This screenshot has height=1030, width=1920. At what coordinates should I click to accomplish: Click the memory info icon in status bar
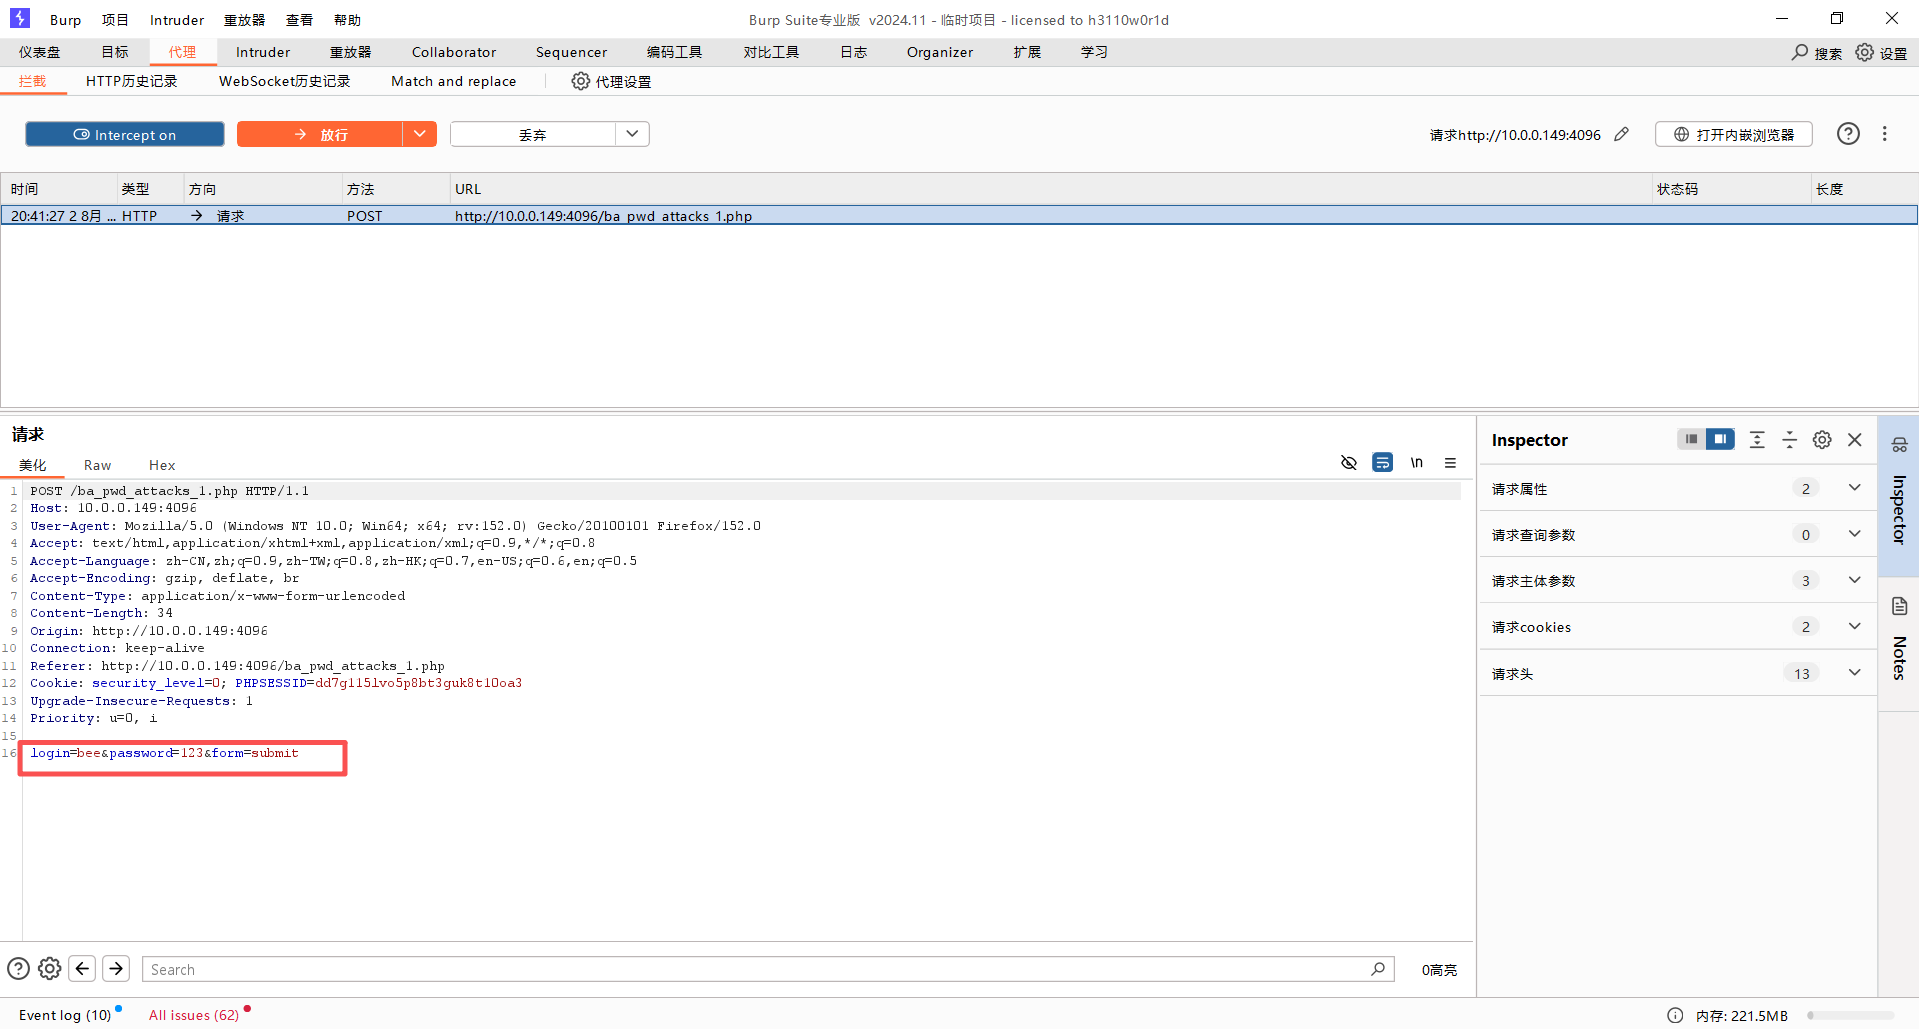[x=1675, y=1015]
